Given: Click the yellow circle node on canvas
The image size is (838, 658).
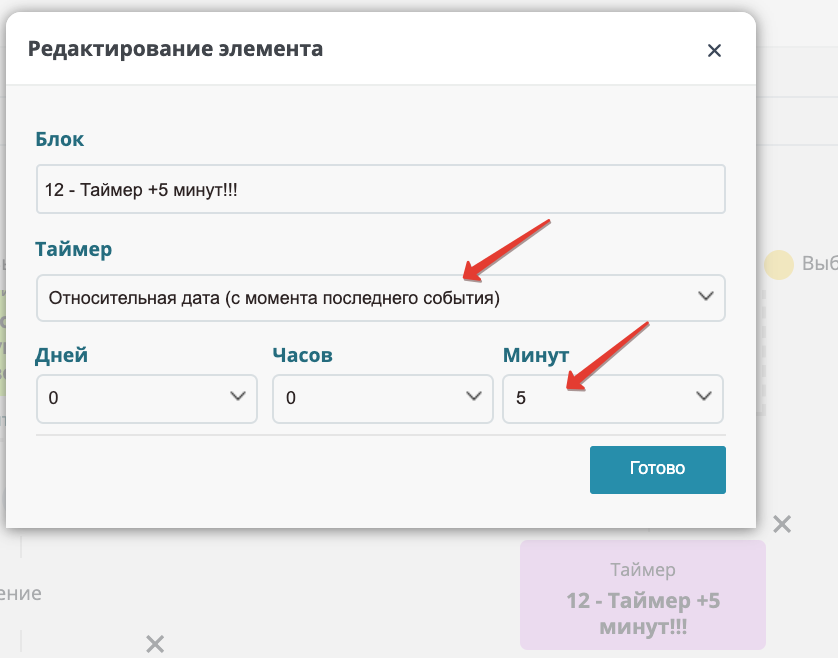Looking at the screenshot, I should pyautogui.click(x=779, y=265).
